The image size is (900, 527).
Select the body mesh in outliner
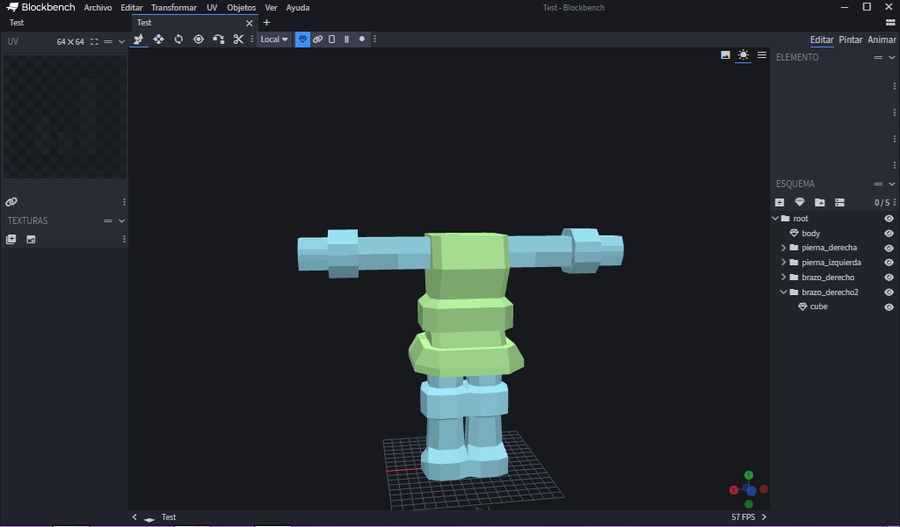click(x=810, y=233)
